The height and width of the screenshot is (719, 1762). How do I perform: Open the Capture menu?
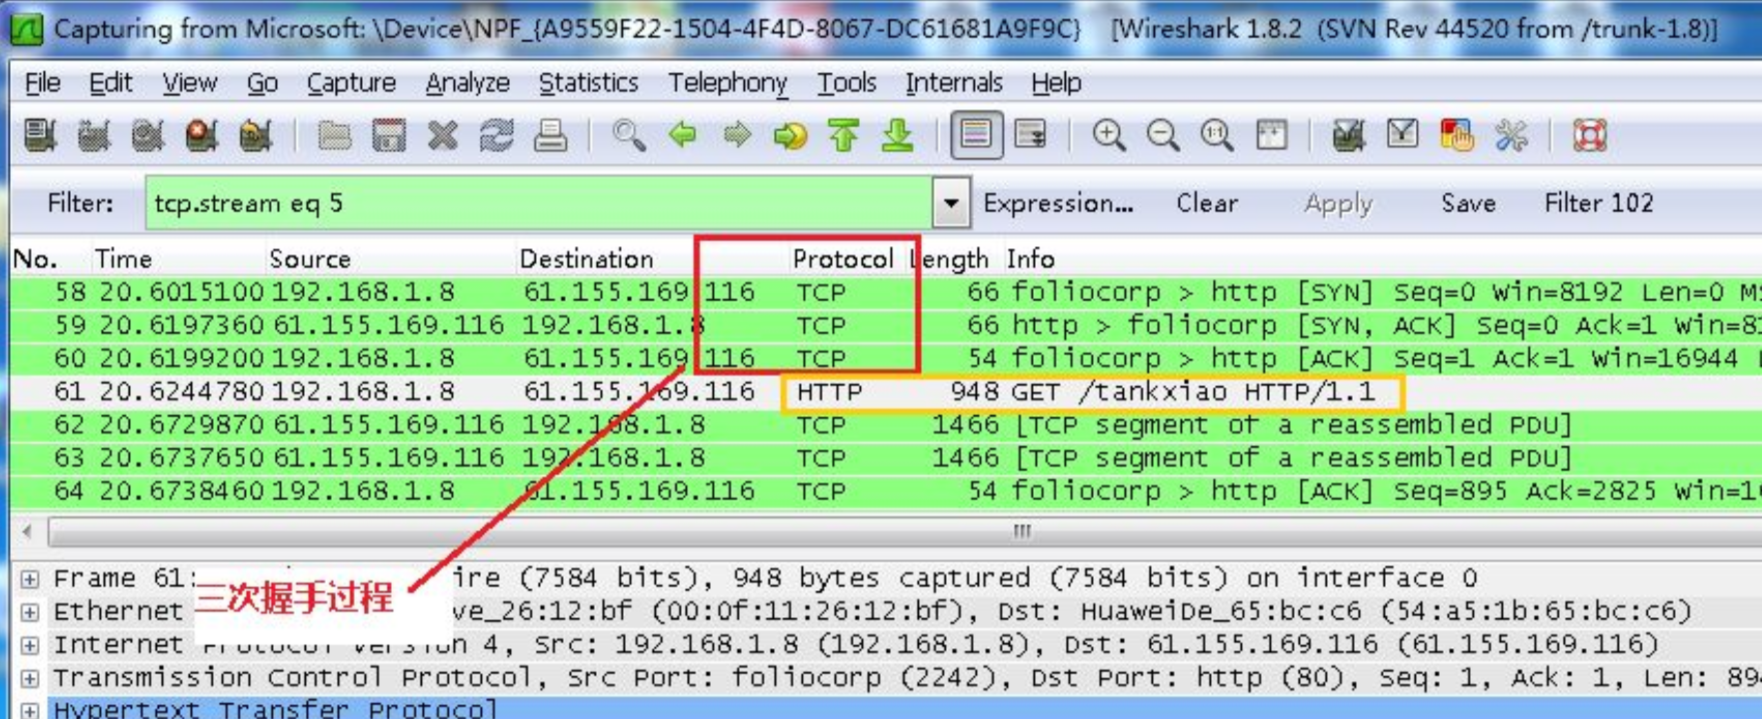(351, 83)
